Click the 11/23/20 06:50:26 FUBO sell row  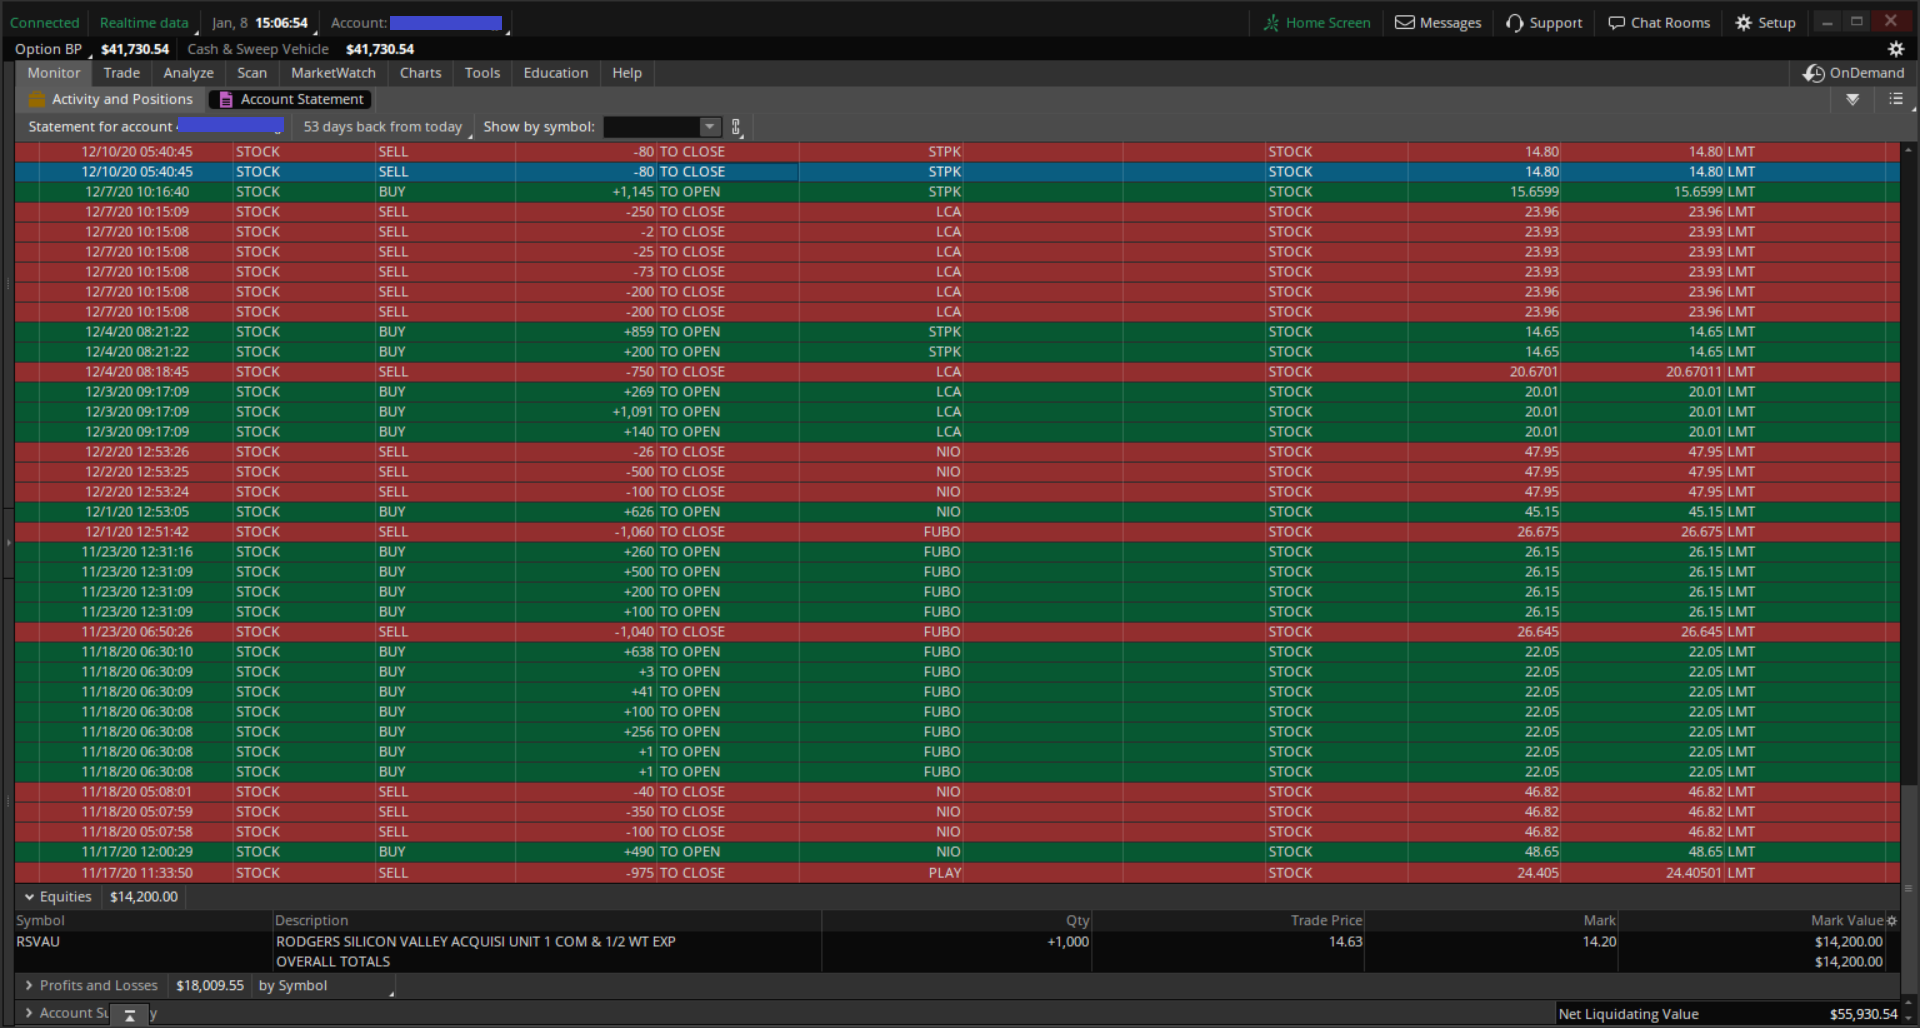(957, 632)
